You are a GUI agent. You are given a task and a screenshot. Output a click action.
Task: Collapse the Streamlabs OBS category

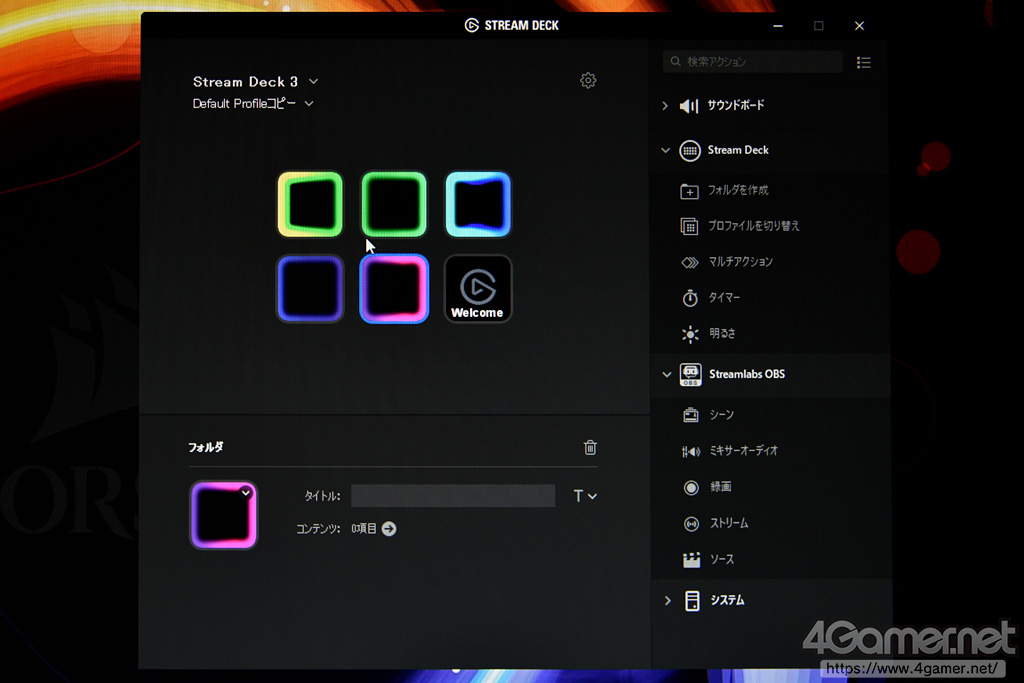(666, 375)
